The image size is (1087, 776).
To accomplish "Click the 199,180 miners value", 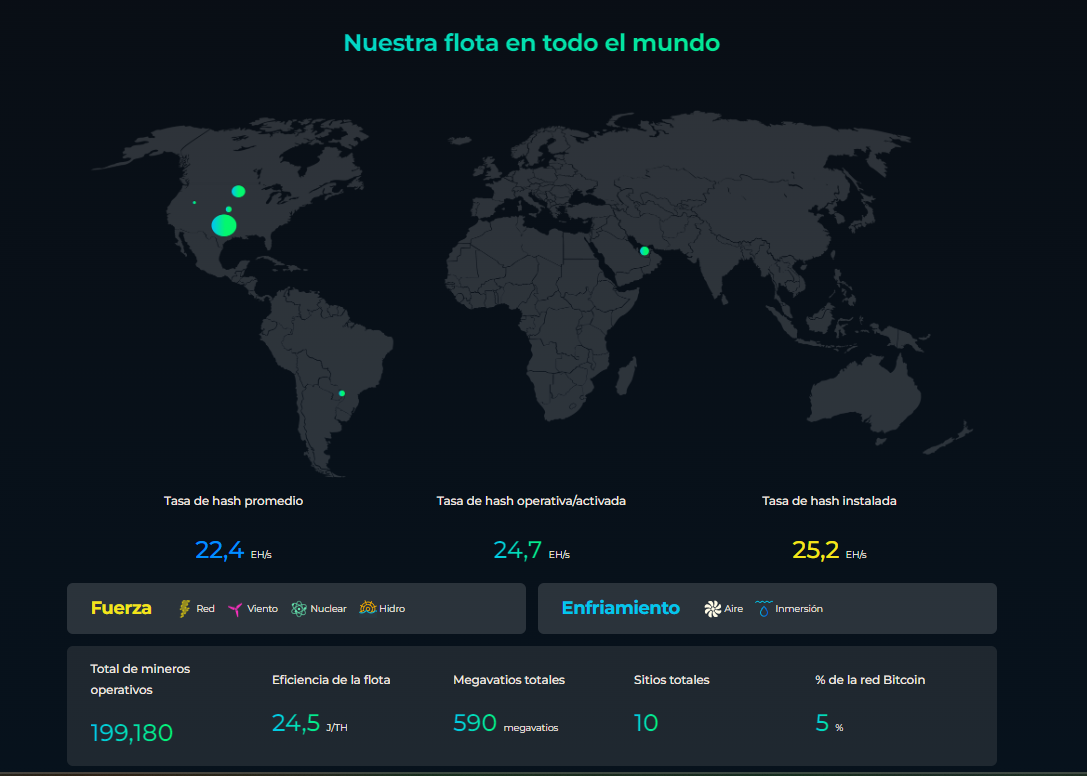I will click(x=131, y=733).
